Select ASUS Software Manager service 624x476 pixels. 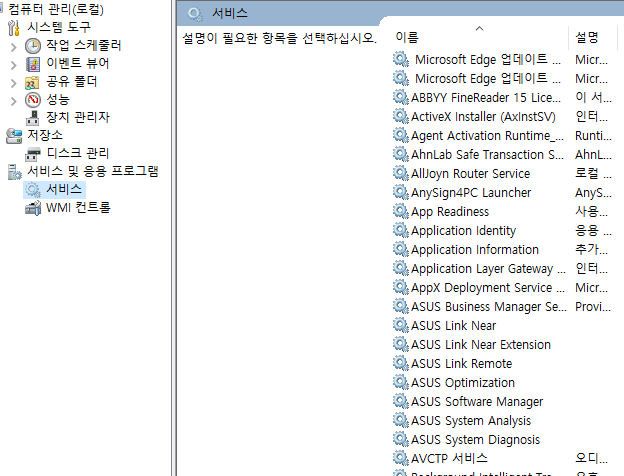[477, 402]
